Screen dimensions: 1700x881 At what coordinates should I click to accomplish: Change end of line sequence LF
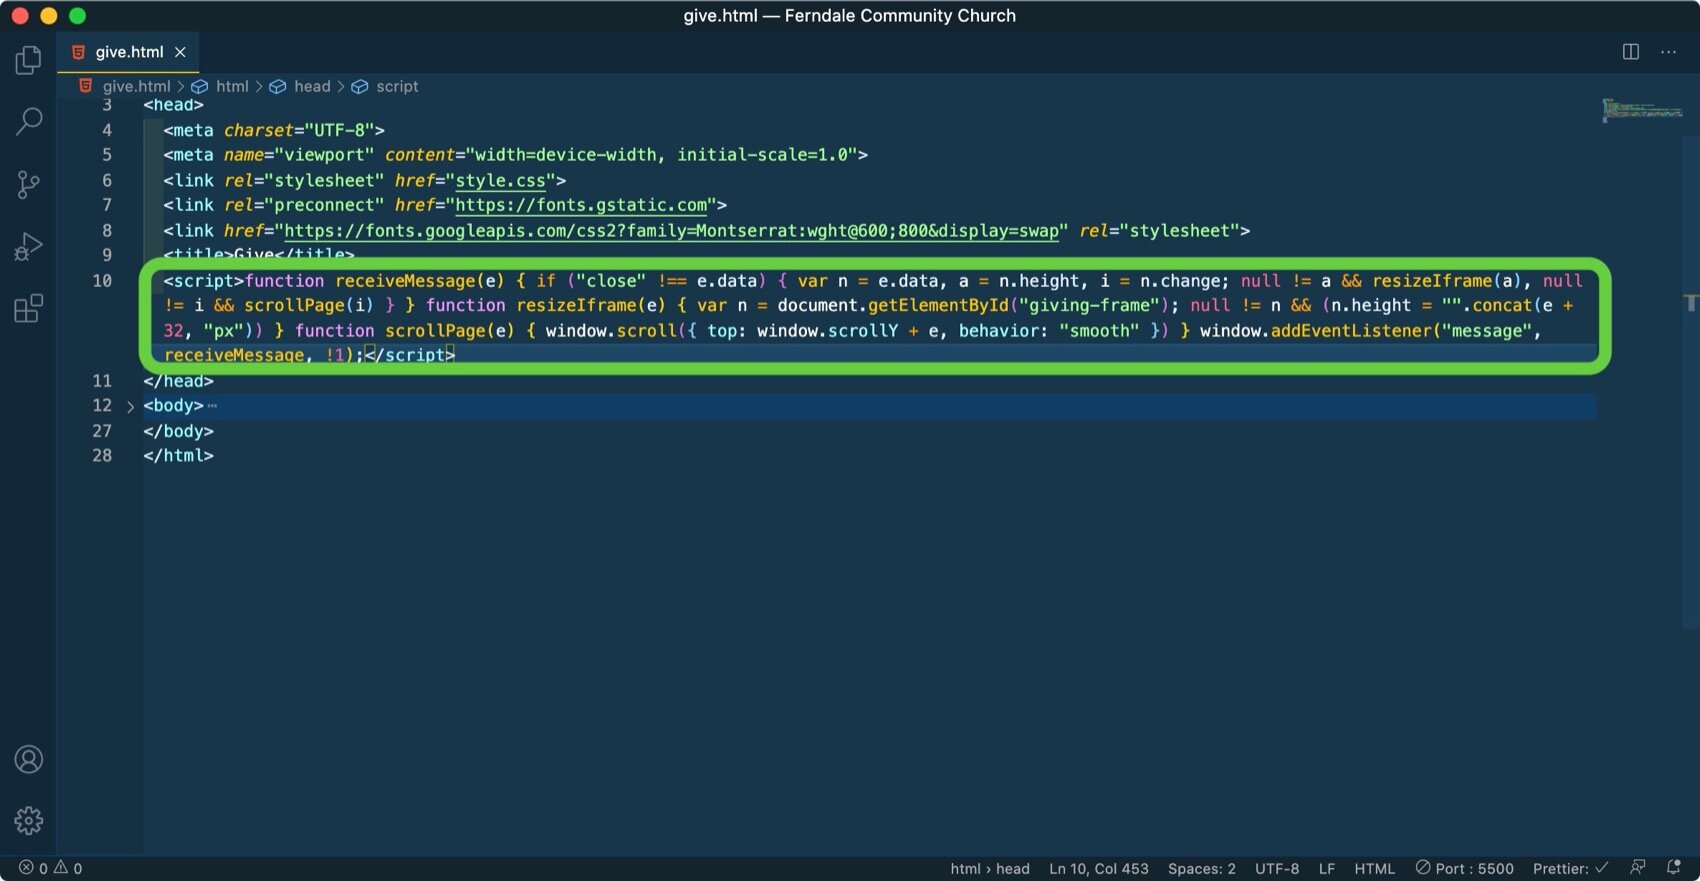tap(1327, 868)
